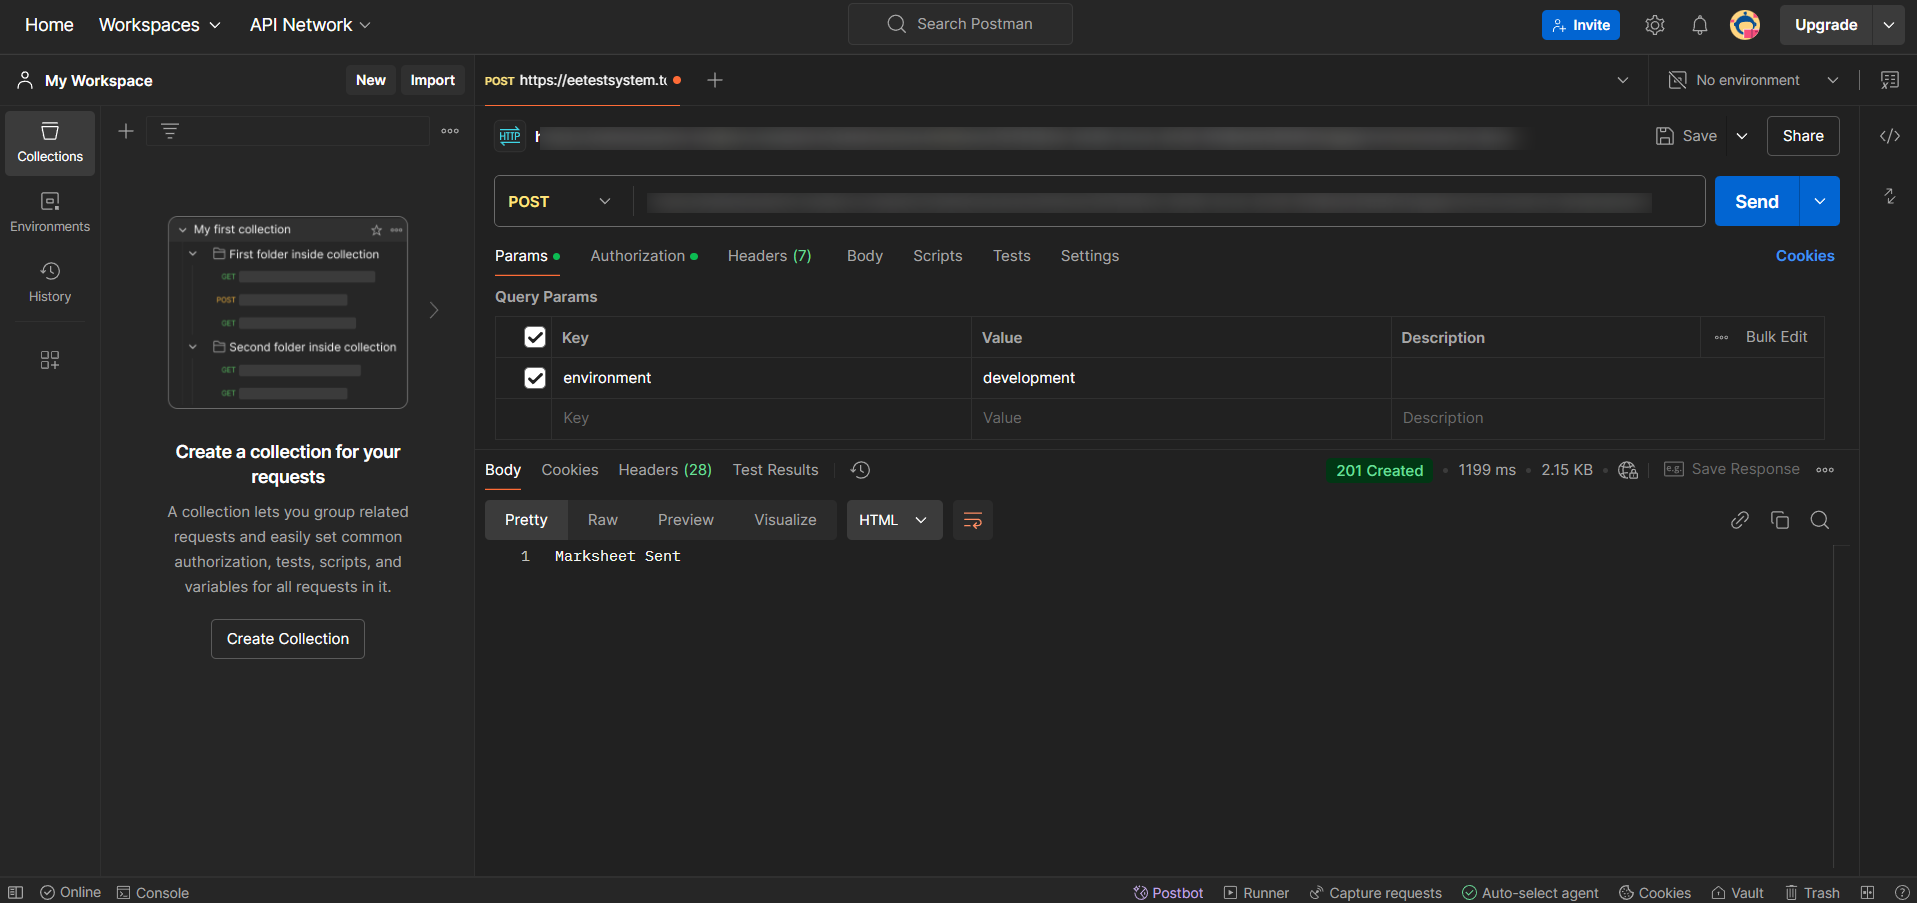Open History in the sidebar
Image resolution: width=1917 pixels, height=903 pixels.
[50, 282]
